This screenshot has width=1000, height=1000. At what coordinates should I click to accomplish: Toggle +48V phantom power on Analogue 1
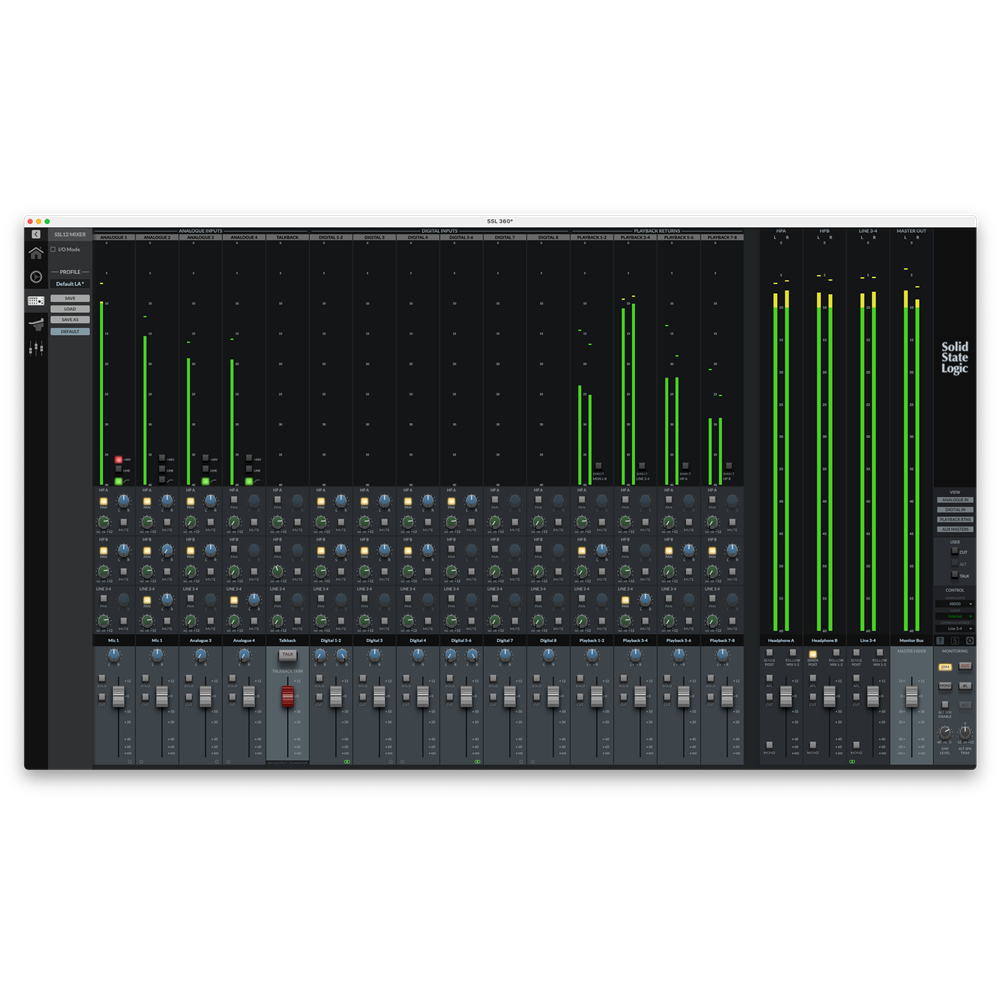119,459
